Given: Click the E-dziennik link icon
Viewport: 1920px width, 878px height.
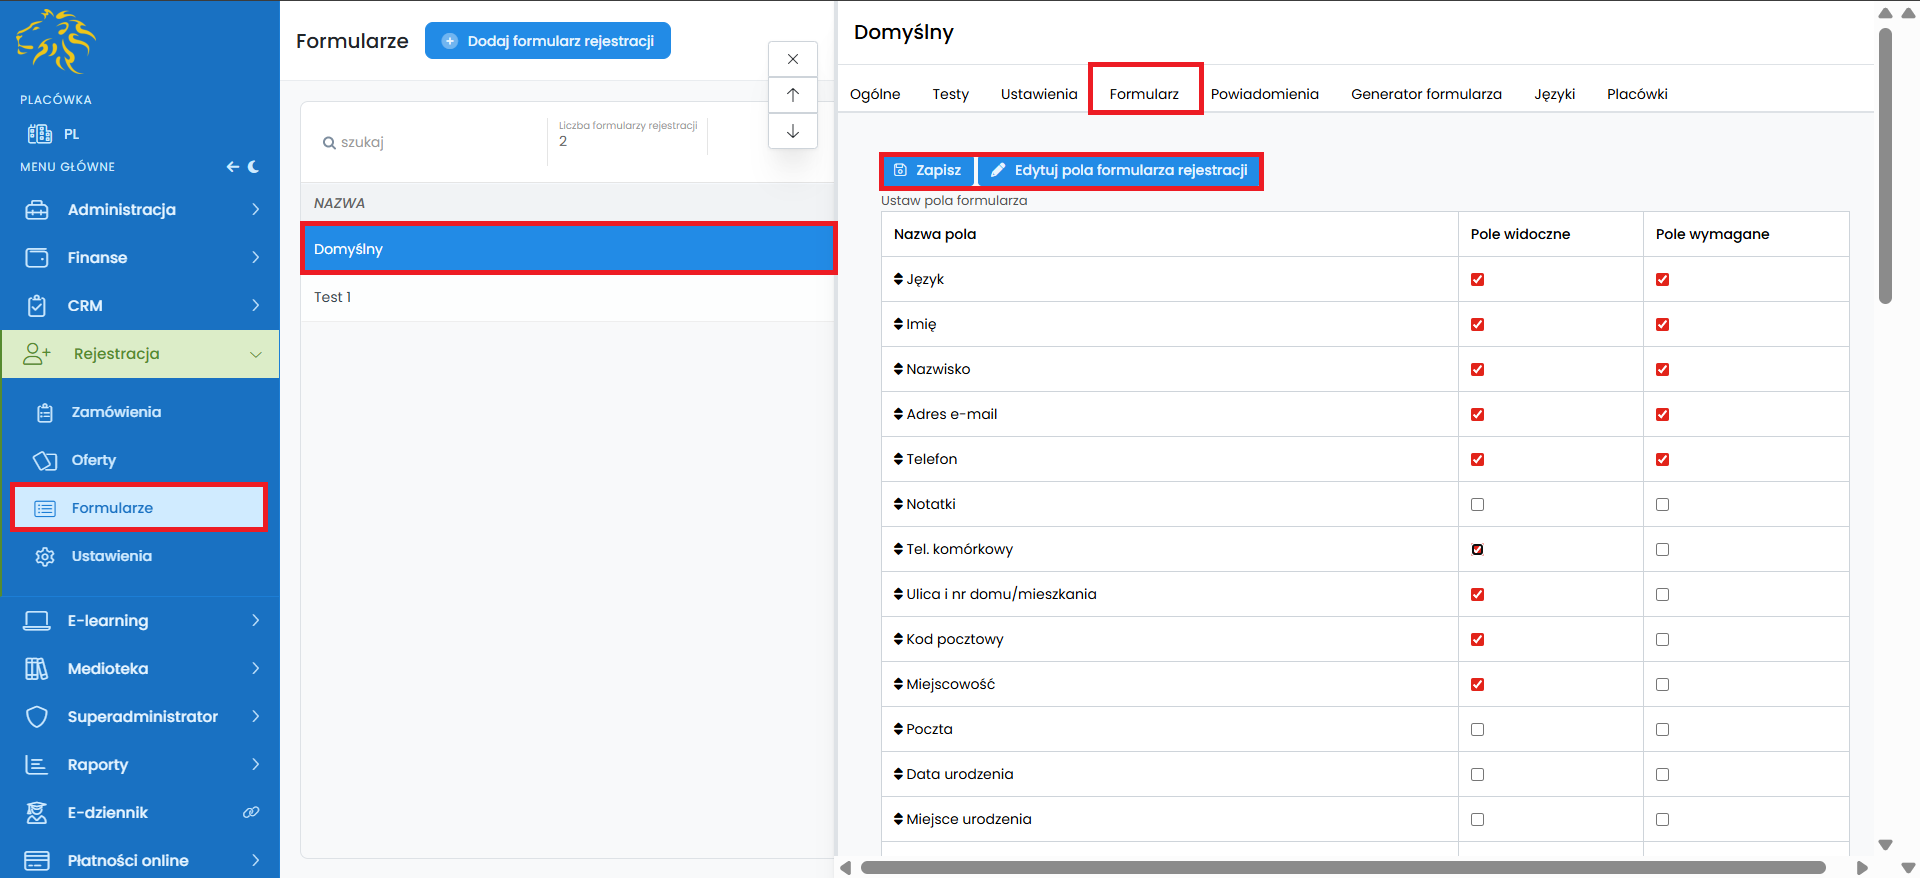Looking at the screenshot, I should click(x=251, y=812).
